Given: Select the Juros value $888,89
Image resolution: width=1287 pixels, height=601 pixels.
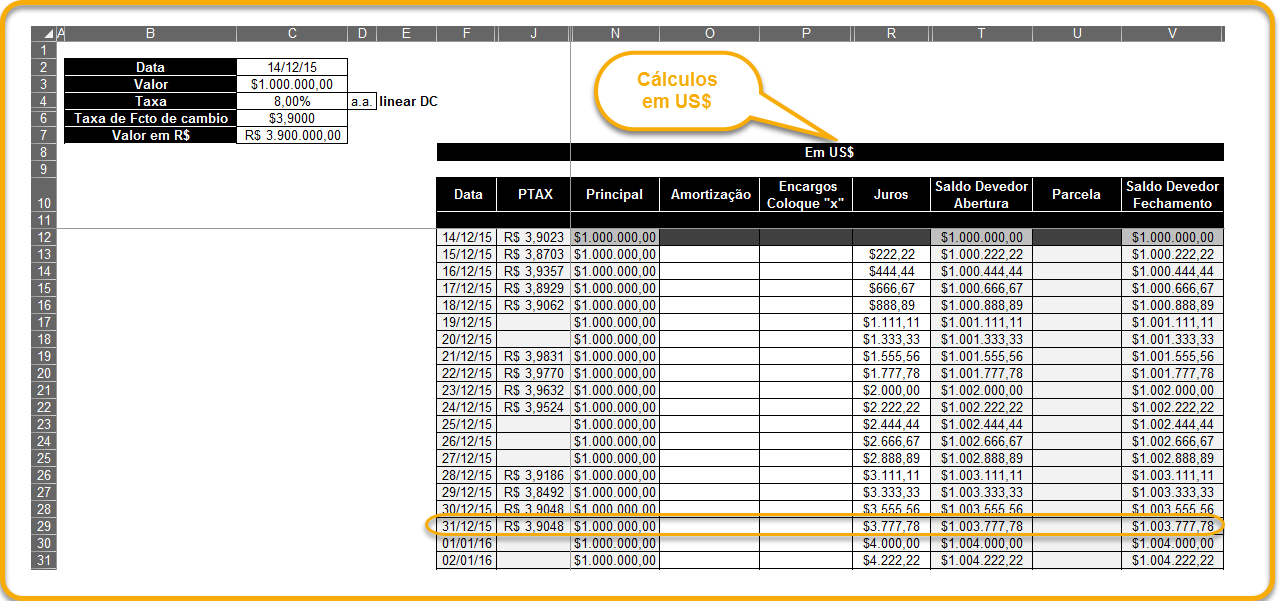Looking at the screenshot, I should pos(891,305).
